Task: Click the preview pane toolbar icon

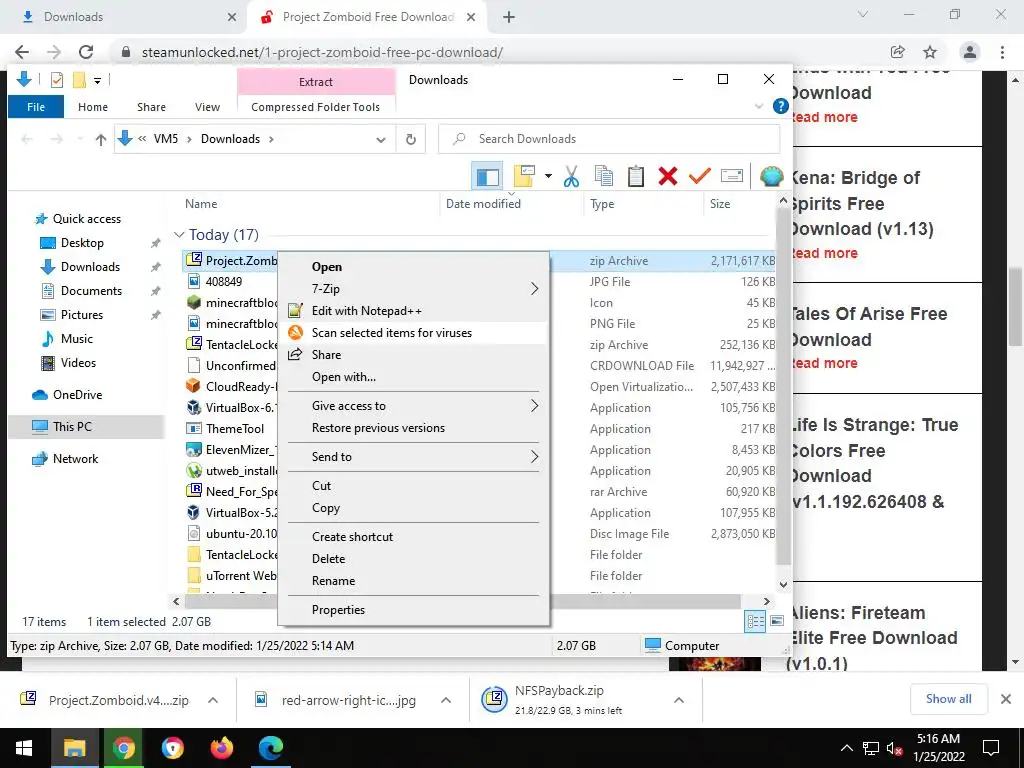Action: tap(487, 176)
